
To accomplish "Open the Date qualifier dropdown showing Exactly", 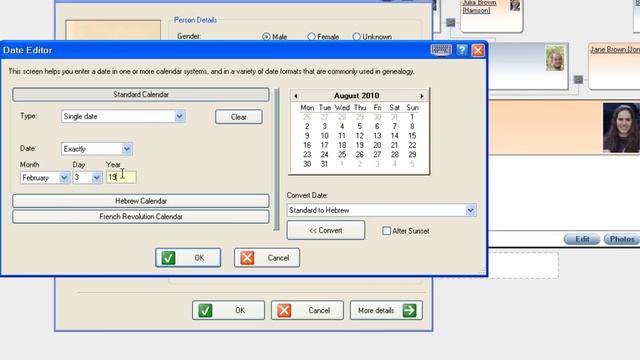I will pos(127,149).
